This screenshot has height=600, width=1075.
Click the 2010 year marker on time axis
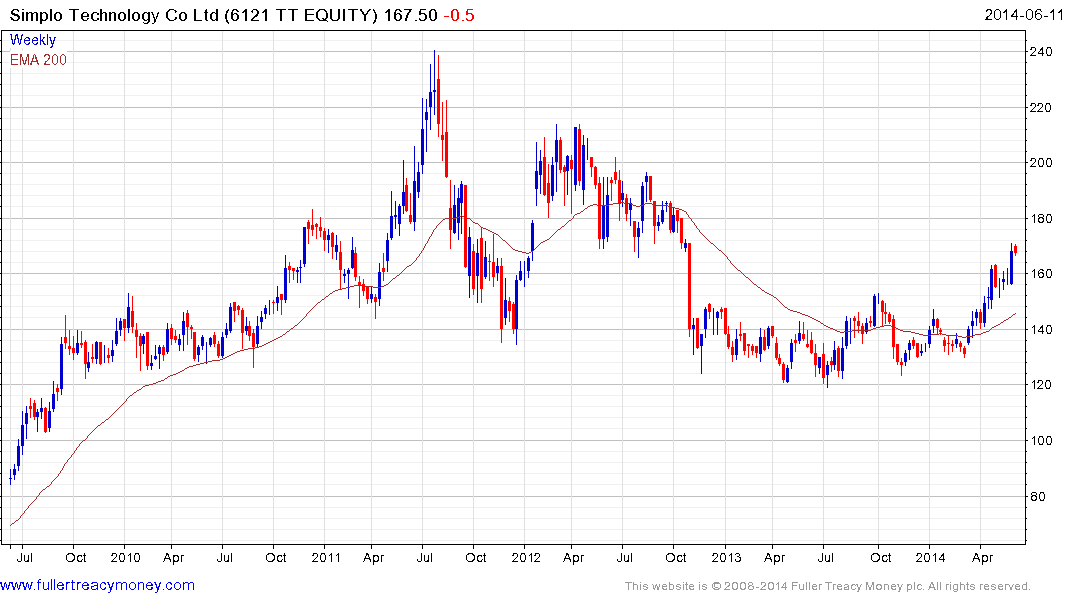click(125, 557)
